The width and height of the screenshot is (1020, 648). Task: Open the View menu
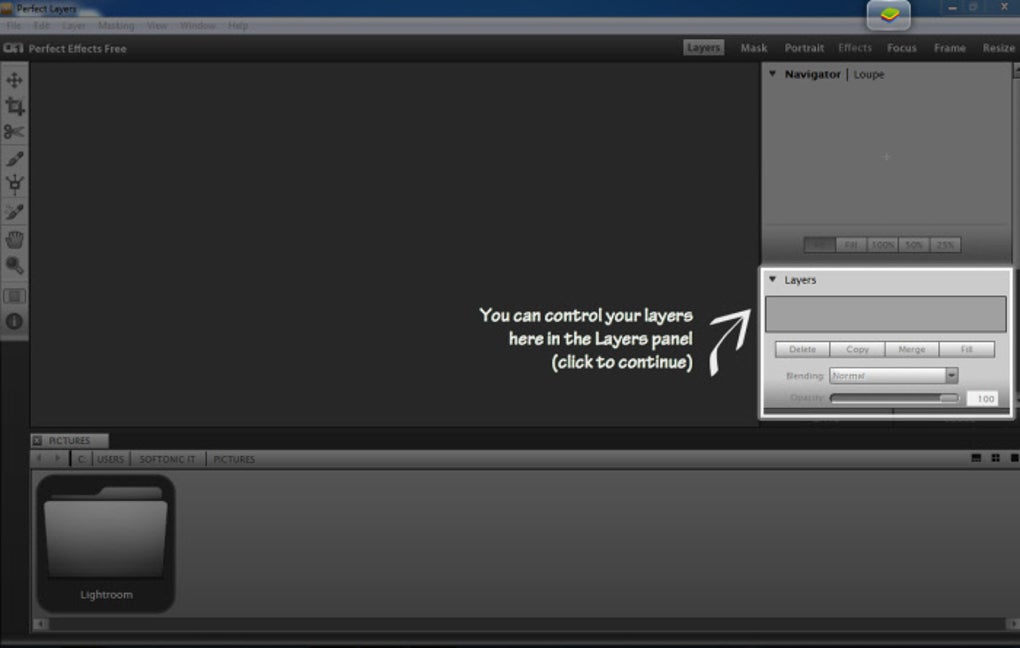157,25
